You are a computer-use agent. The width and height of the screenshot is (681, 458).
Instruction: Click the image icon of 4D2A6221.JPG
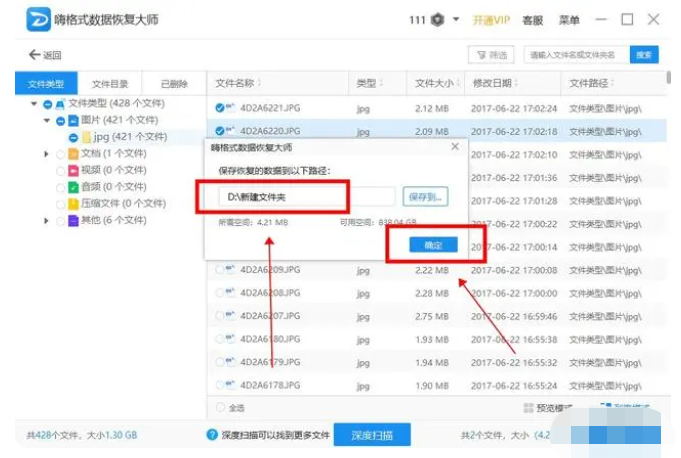tap(230, 107)
